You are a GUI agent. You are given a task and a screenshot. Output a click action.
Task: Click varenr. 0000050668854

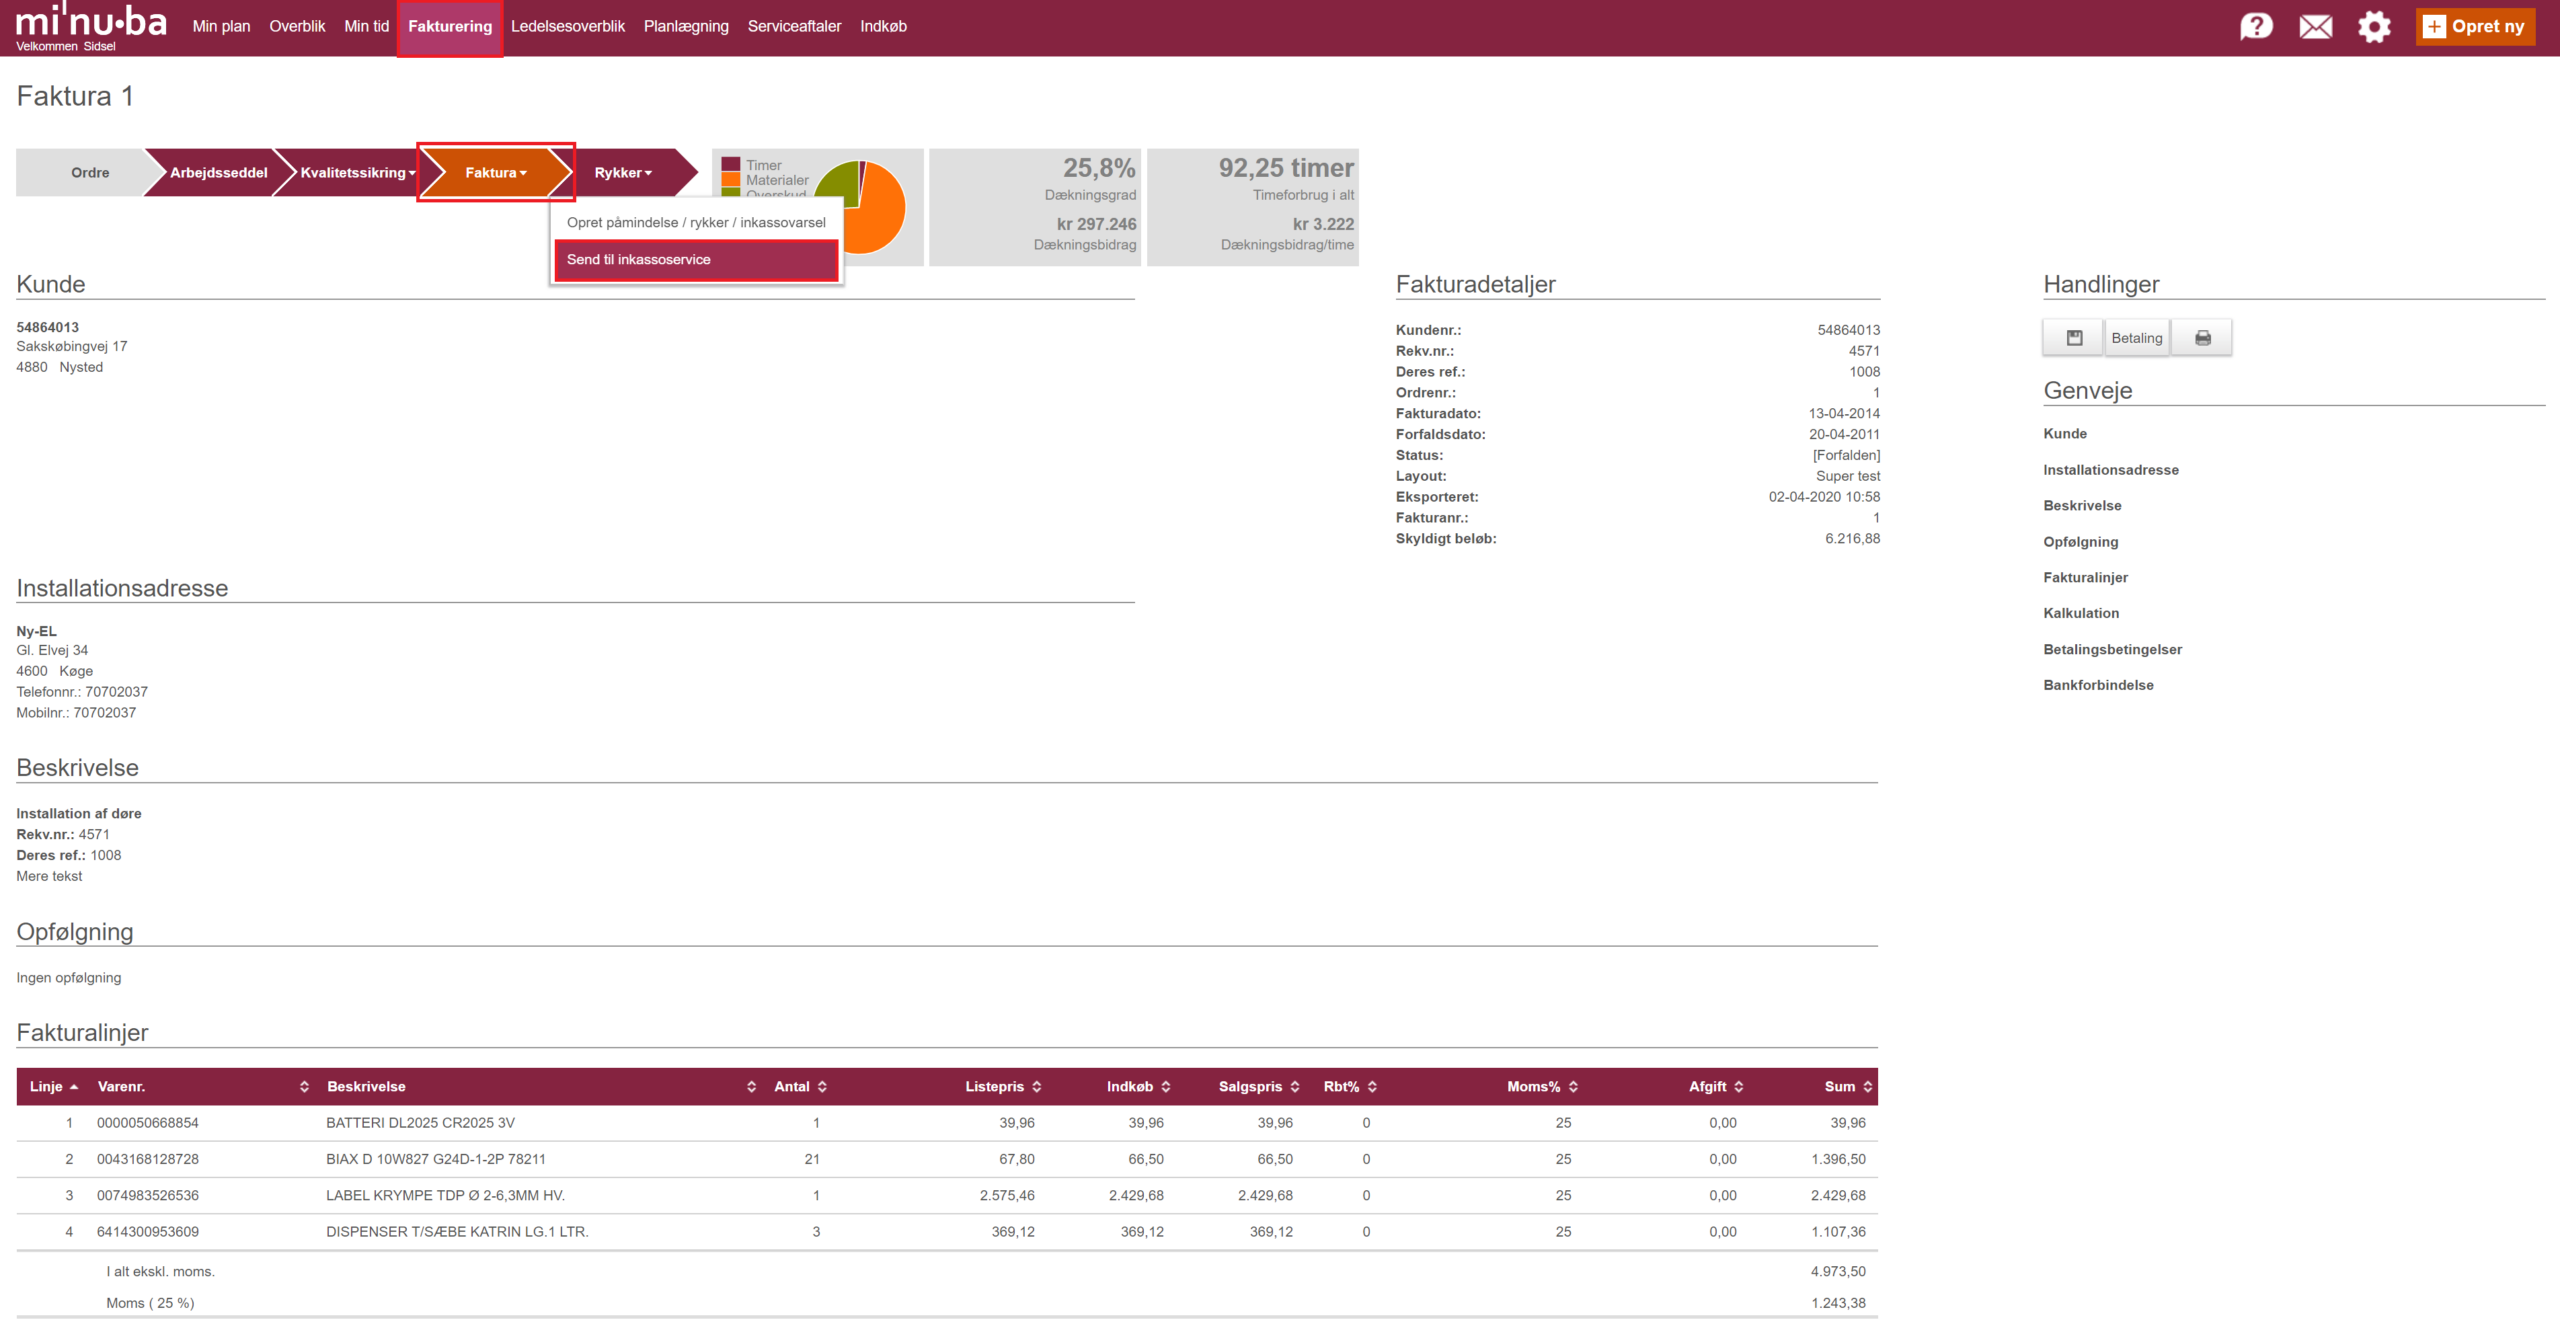pos(147,1123)
